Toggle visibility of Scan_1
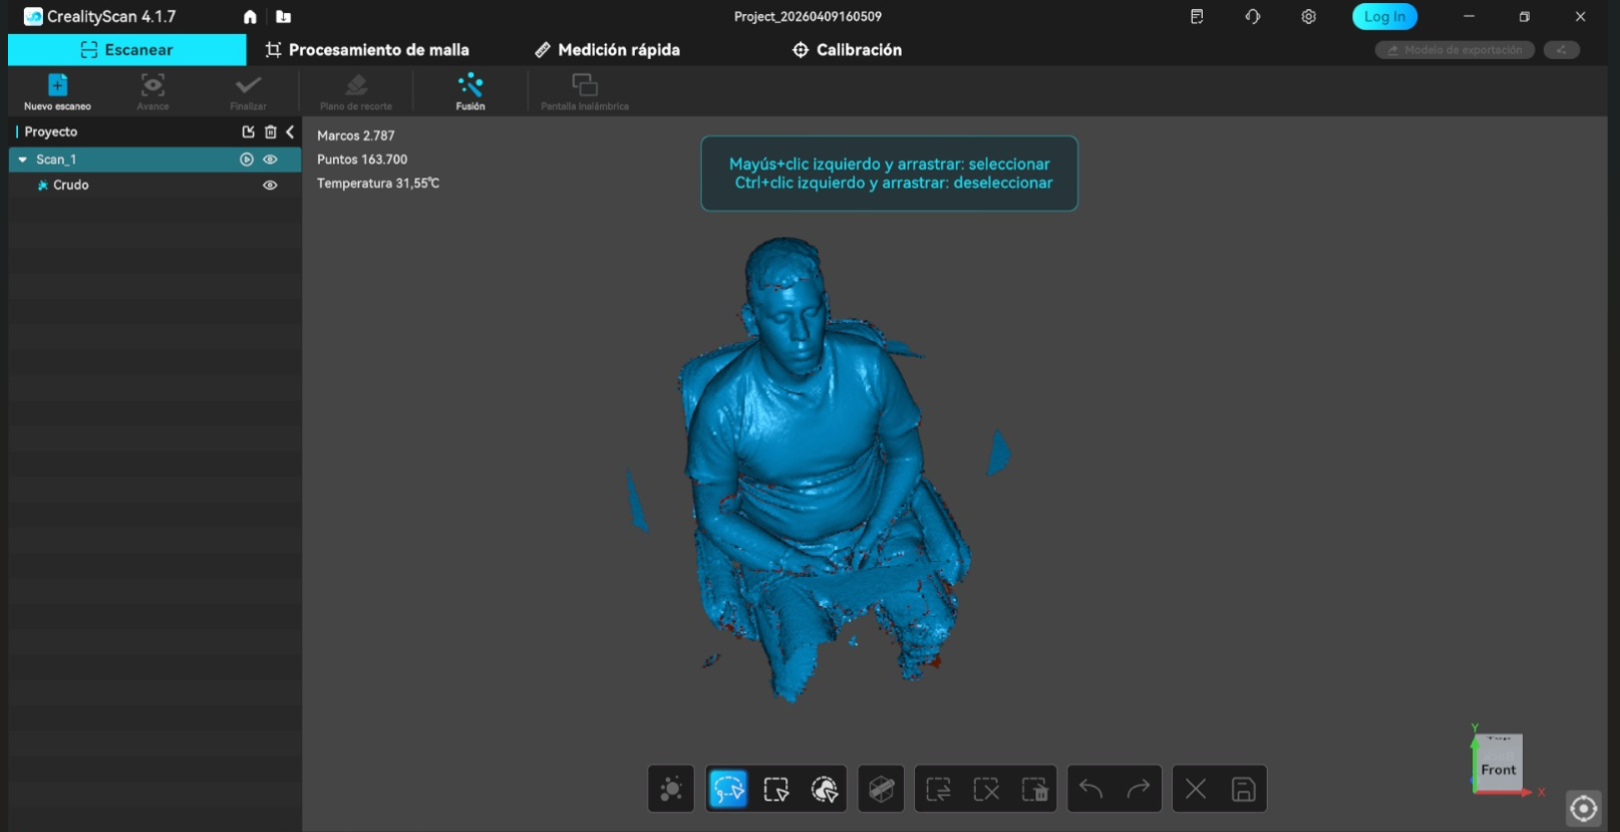Screen dimensions: 1620x832 pos(270,160)
